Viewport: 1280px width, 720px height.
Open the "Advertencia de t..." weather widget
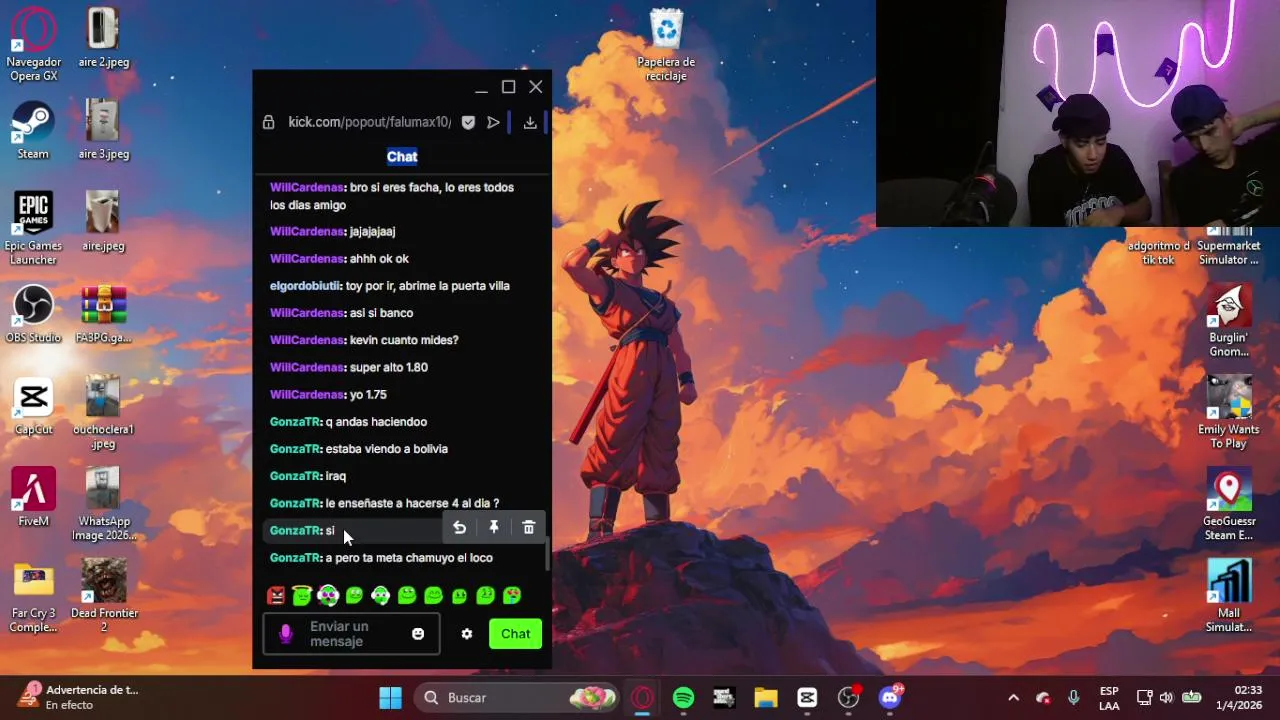tap(78, 698)
